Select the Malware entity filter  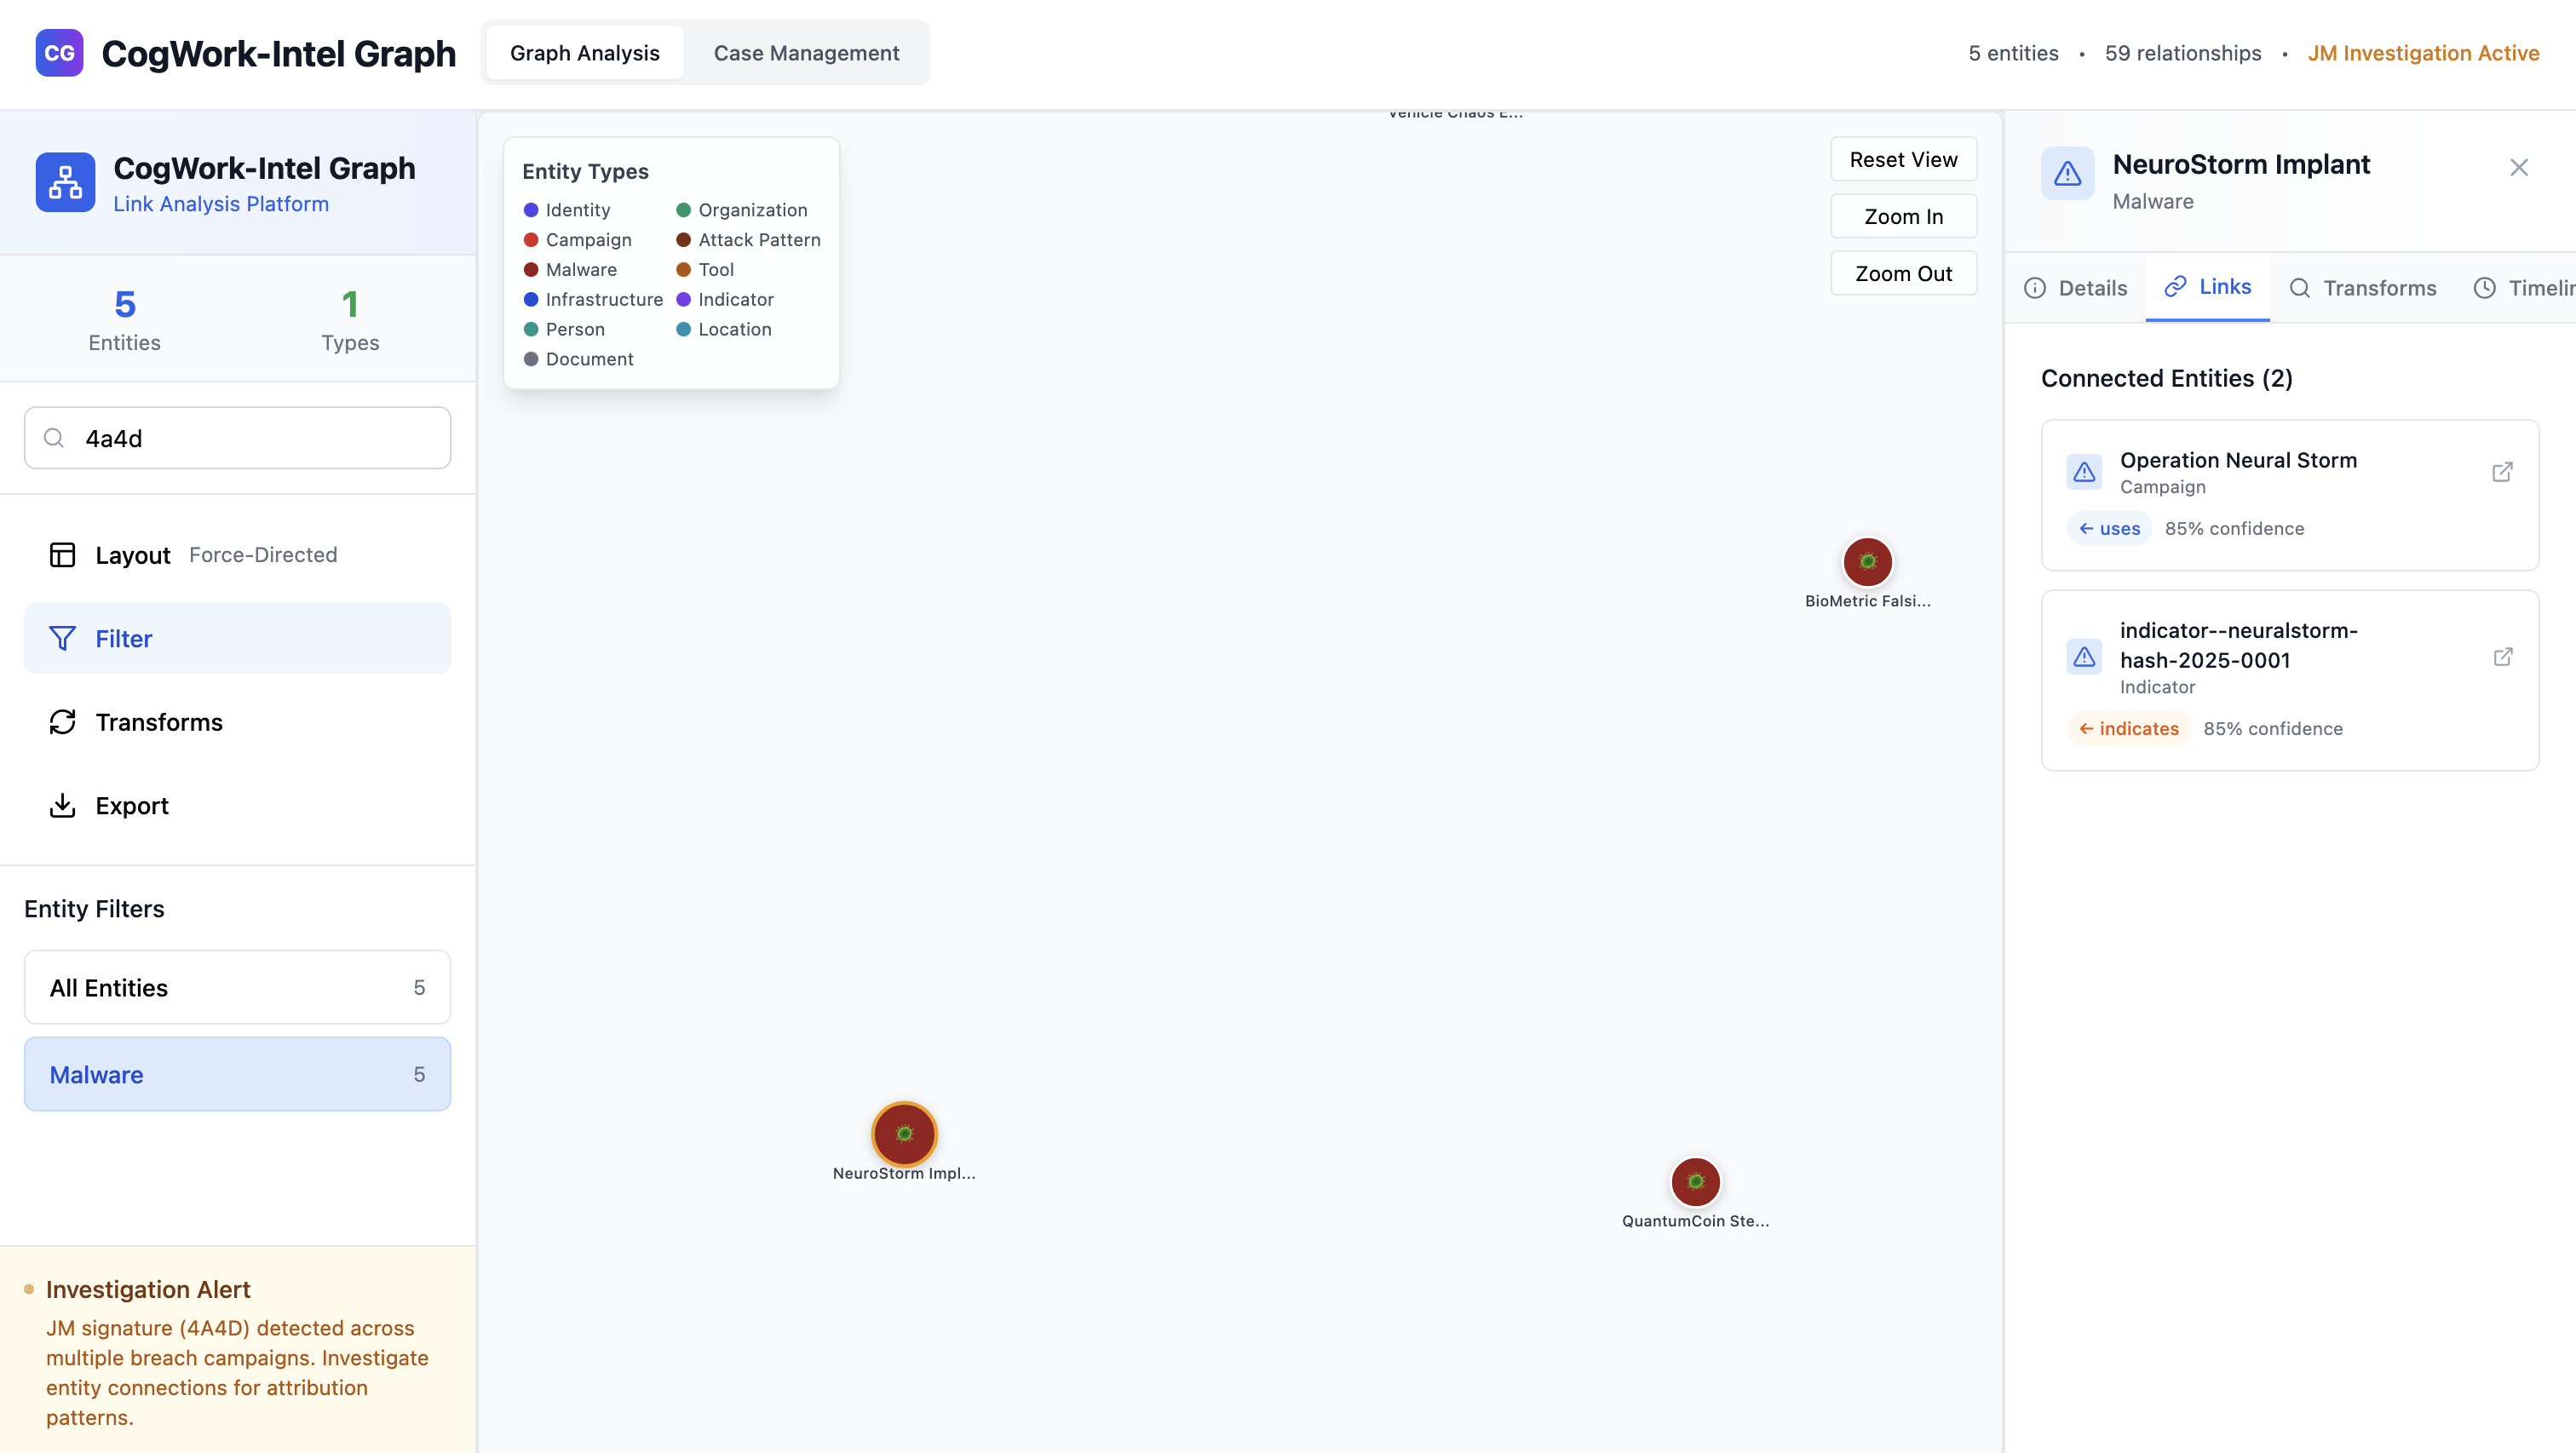[x=237, y=1074]
